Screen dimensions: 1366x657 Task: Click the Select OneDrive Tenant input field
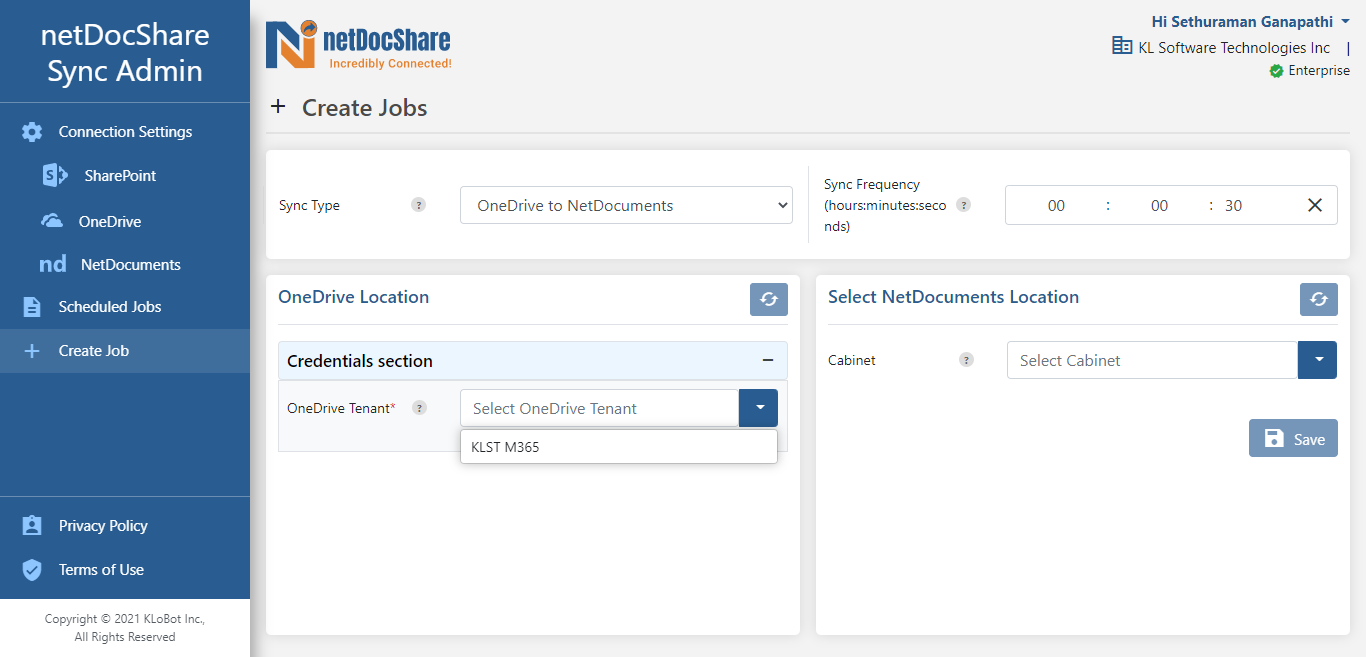click(x=599, y=408)
